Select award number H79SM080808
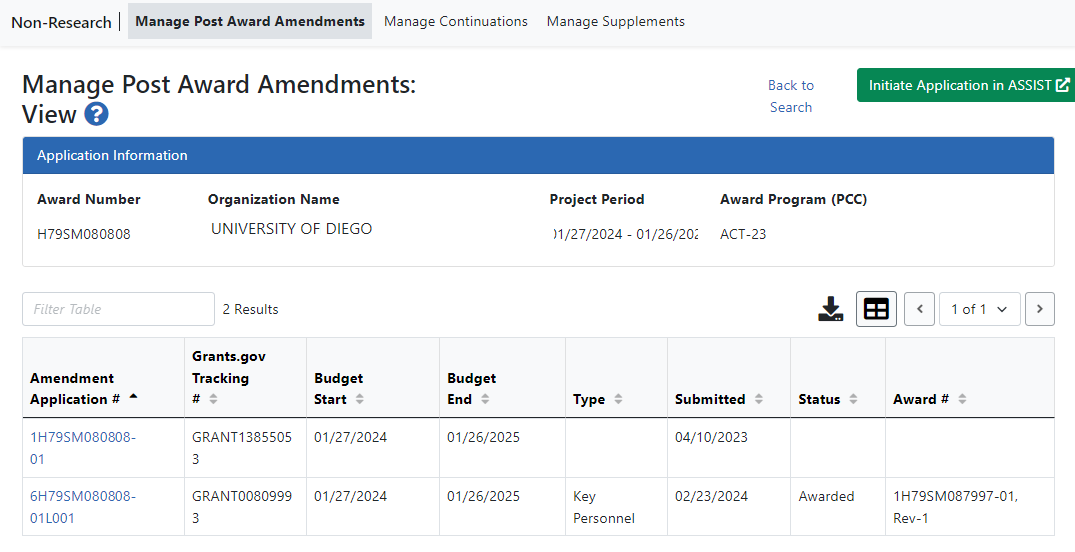Viewport: 1075px width, 552px height. click(84, 235)
